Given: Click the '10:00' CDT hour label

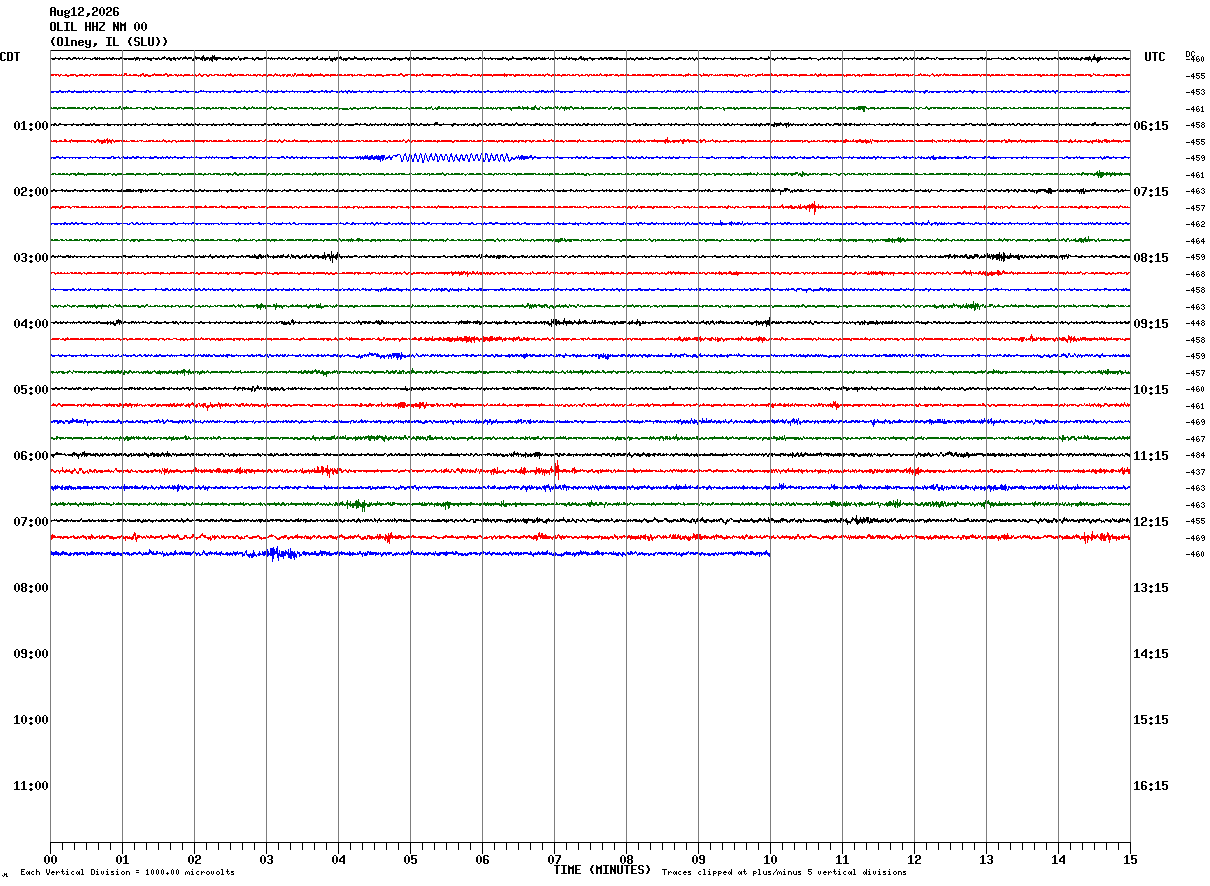Looking at the screenshot, I should click(31, 720).
